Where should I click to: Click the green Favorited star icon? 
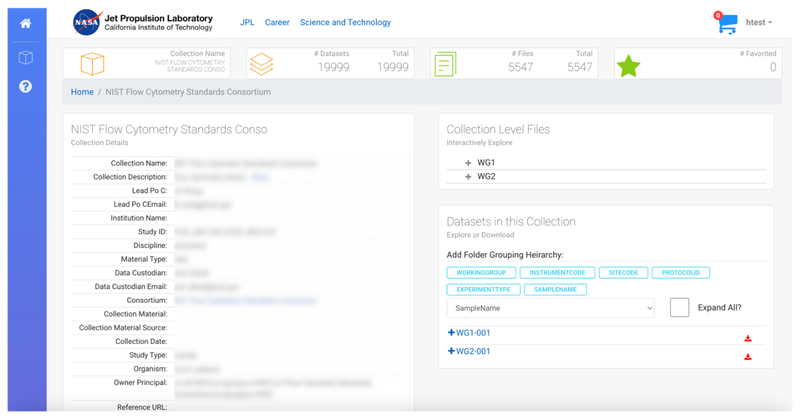click(628, 66)
